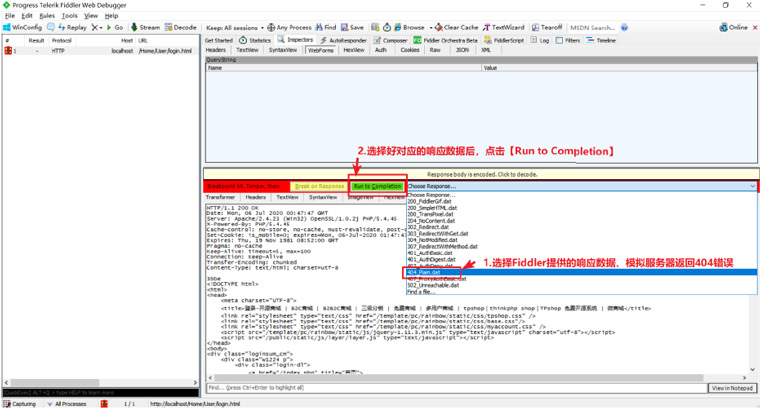This screenshot has width=760, height=408.
Task: Choose 404_Plain.dat from response list
Action: coord(582,272)
